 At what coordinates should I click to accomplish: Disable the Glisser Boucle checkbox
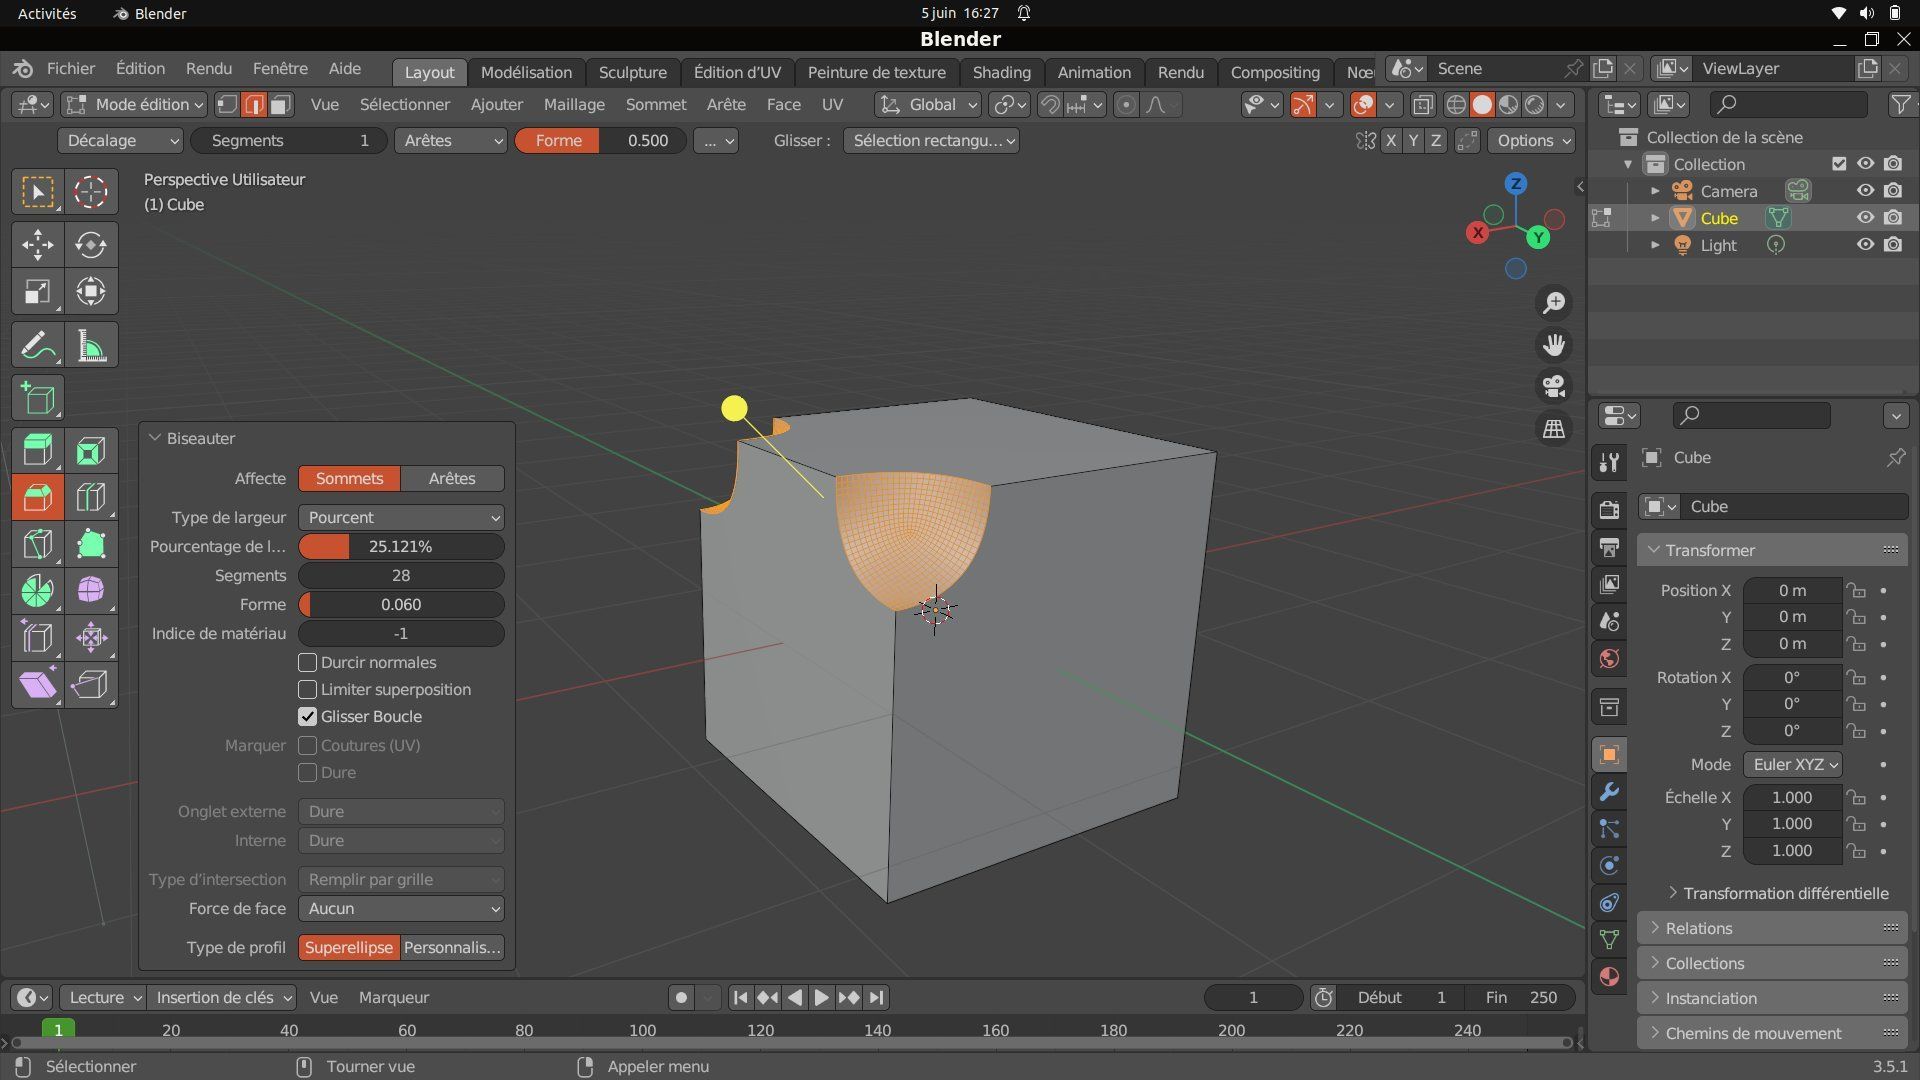coord(308,717)
